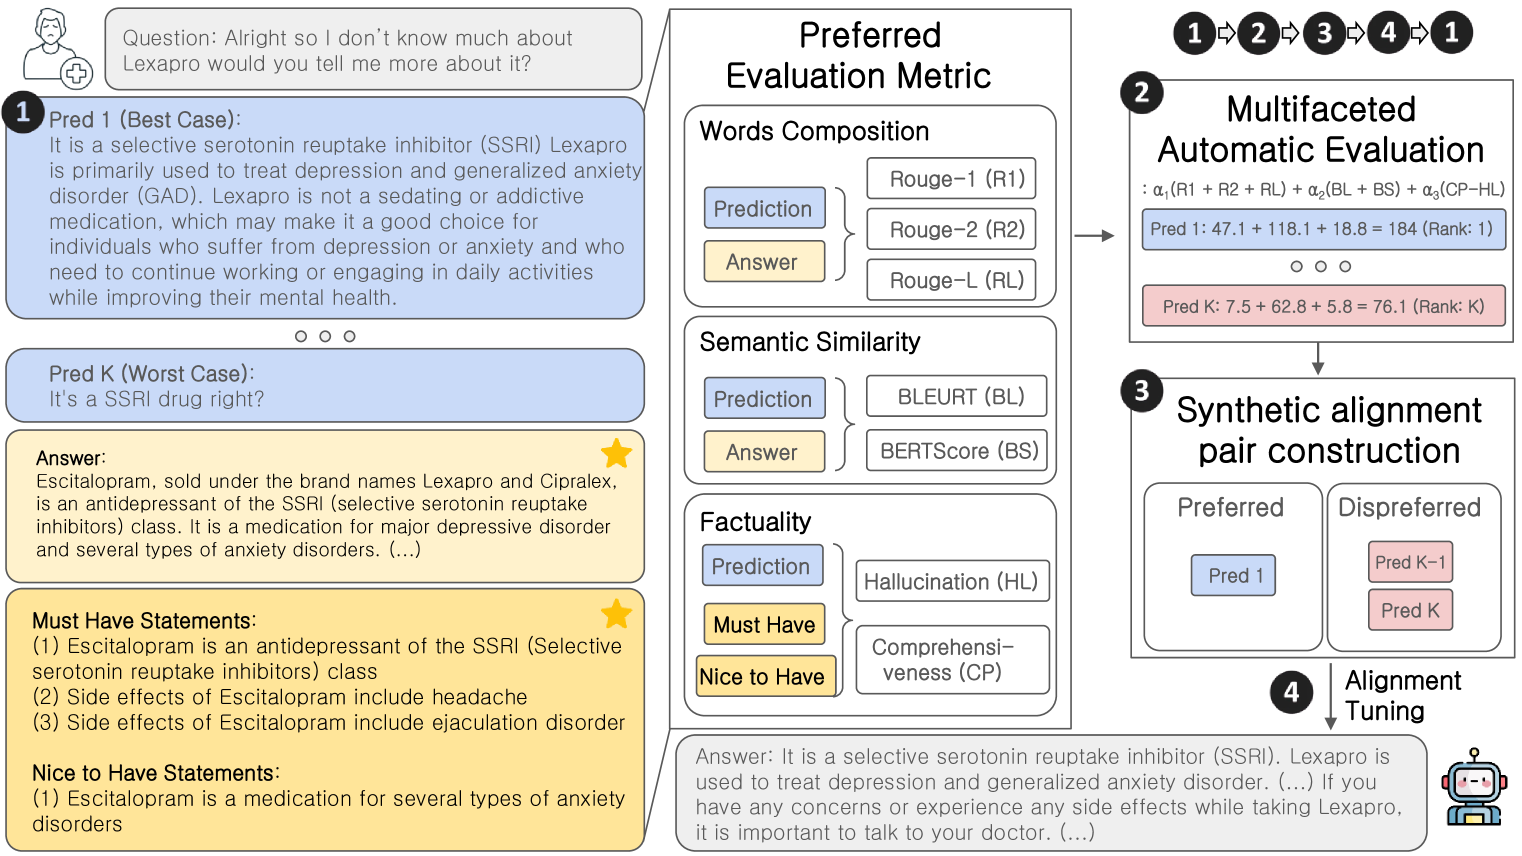Select the Rouge-L (RL) metric box
The image size is (1522, 856).
pyautogui.click(x=950, y=280)
